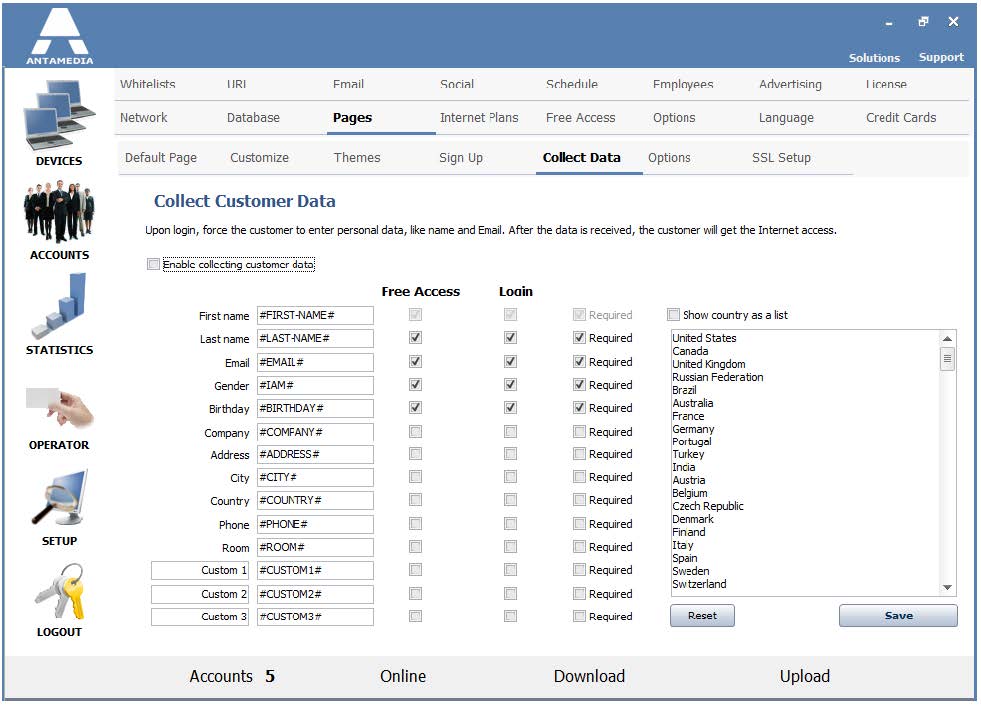The width and height of the screenshot is (981, 706).
Task: Click the Email #EMAIL# input field
Action: point(315,362)
